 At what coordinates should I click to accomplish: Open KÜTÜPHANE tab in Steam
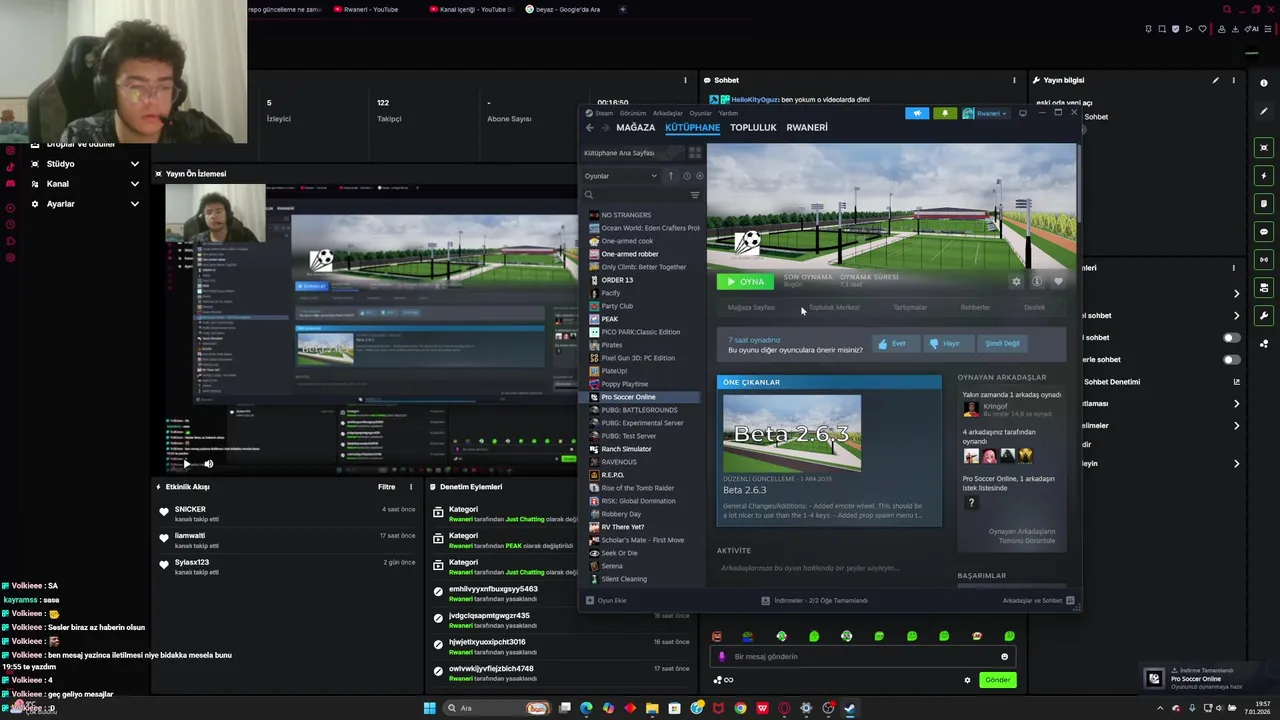[x=693, y=128]
